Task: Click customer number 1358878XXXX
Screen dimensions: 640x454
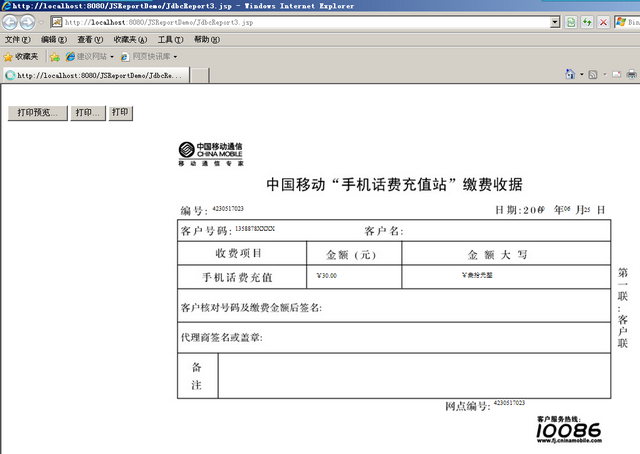Action: coord(255,229)
